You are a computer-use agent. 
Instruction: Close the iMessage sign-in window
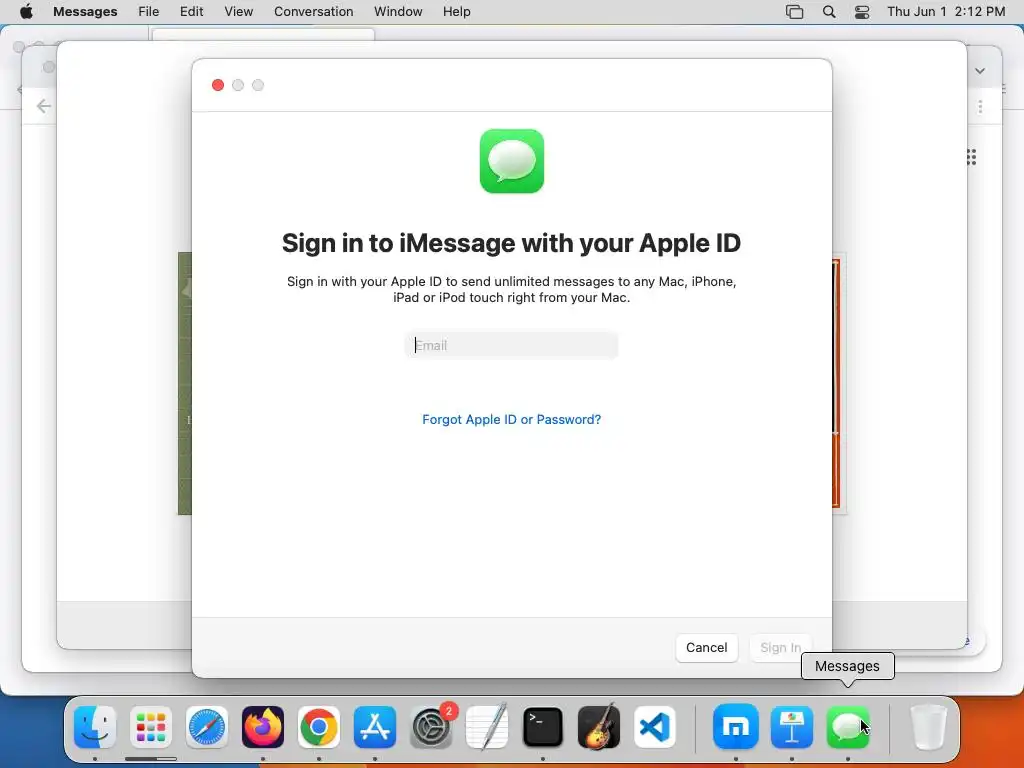(218, 86)
